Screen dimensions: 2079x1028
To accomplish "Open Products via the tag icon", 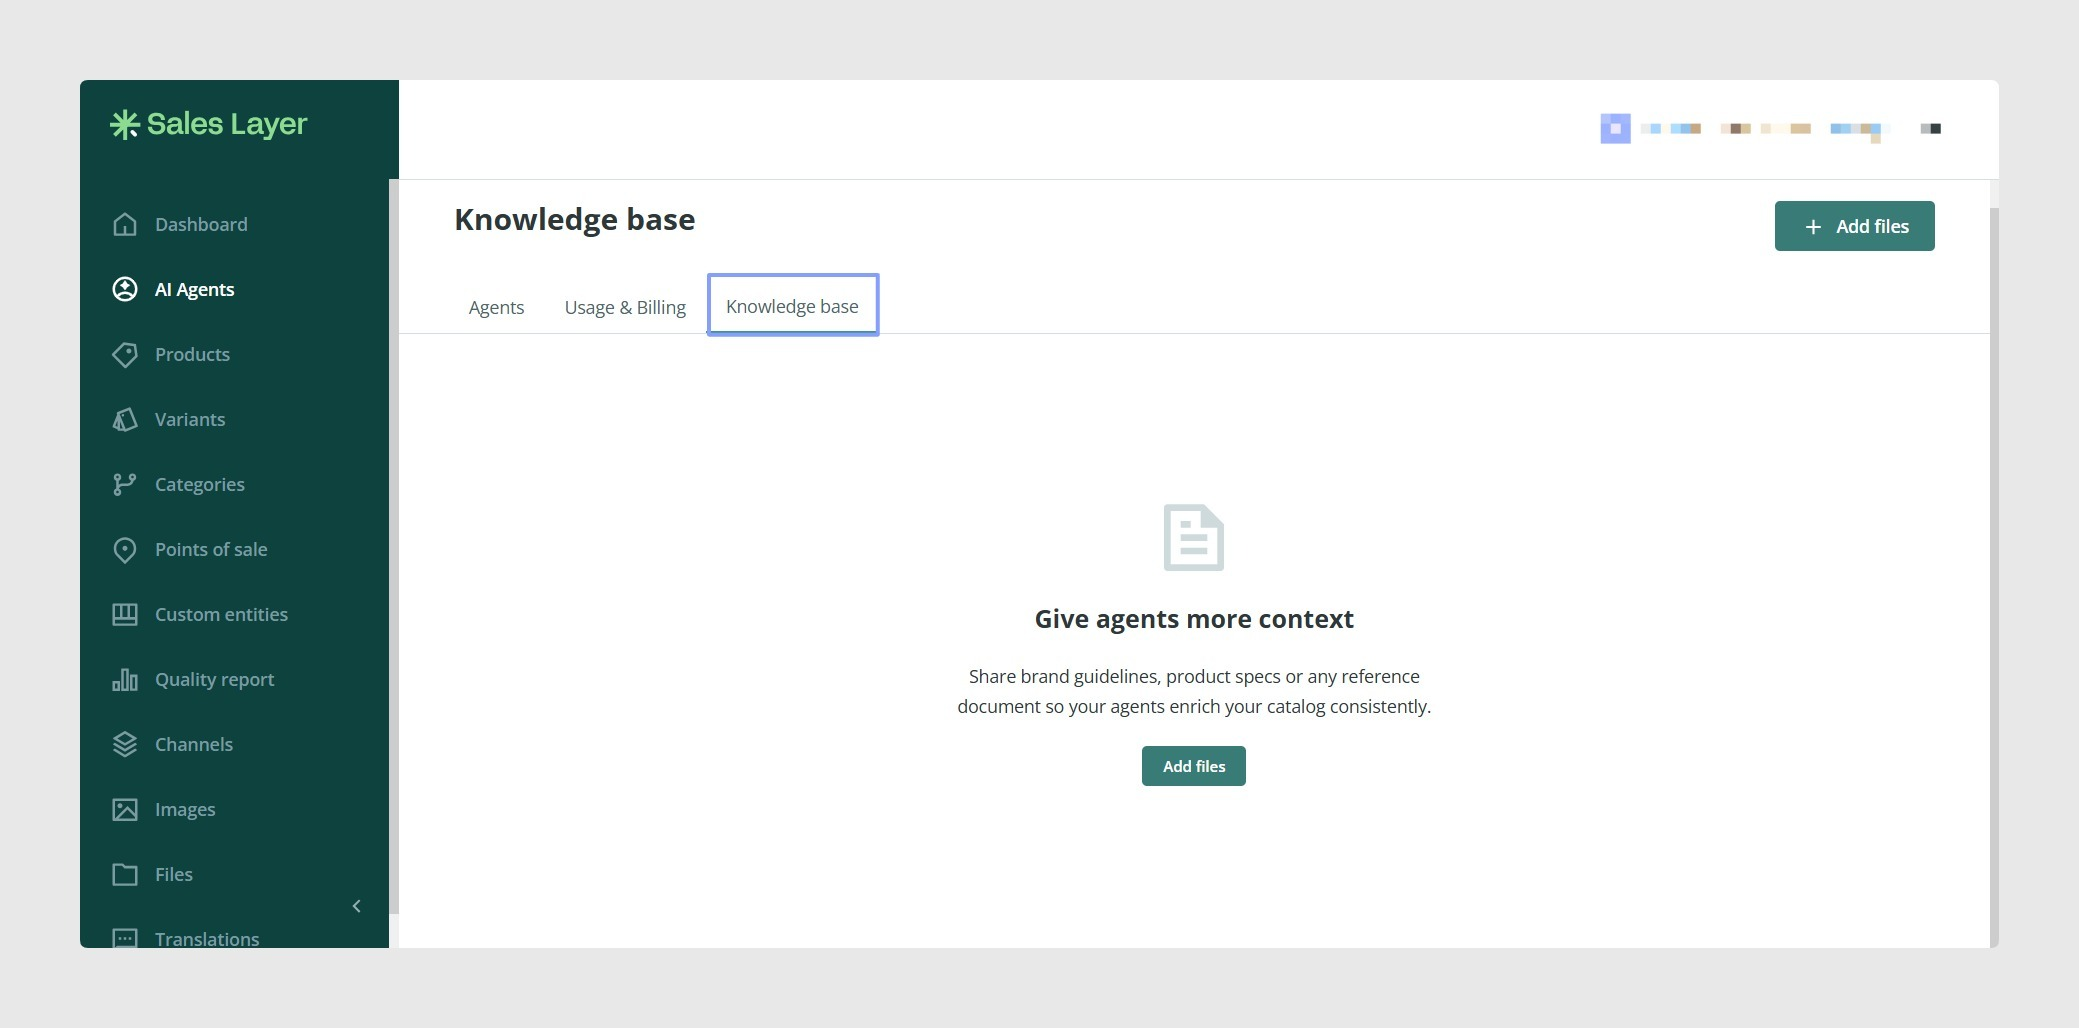I will coord(125,354).
